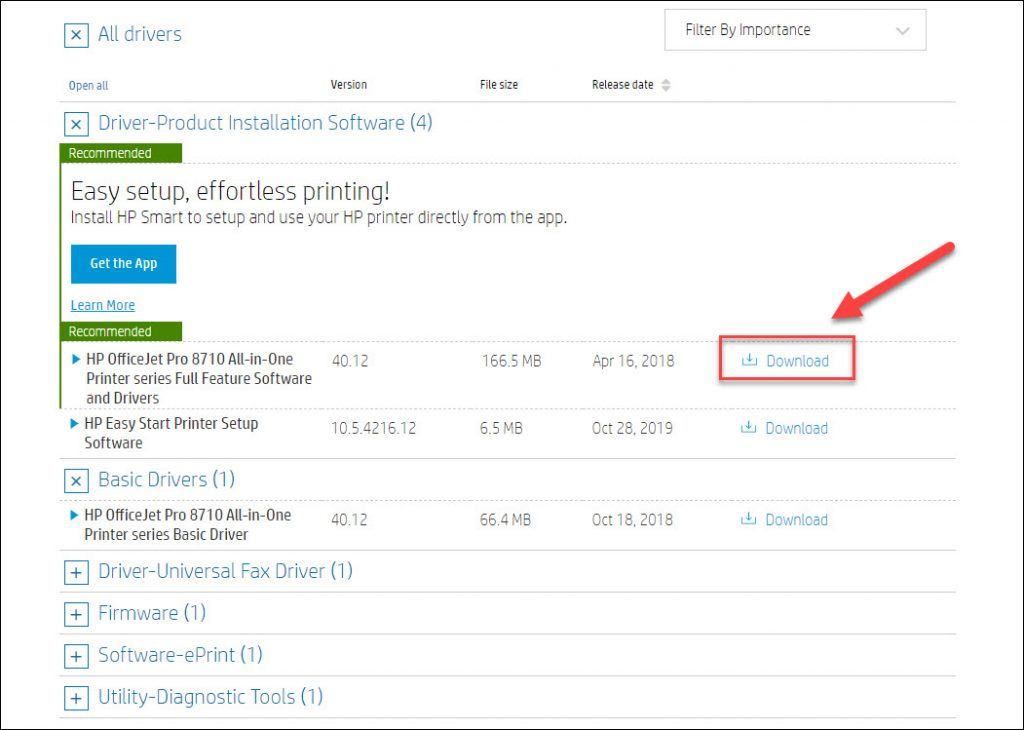Open the Learn More link
The width and height of the screenshot is (1024, 730).
[103, 305]
